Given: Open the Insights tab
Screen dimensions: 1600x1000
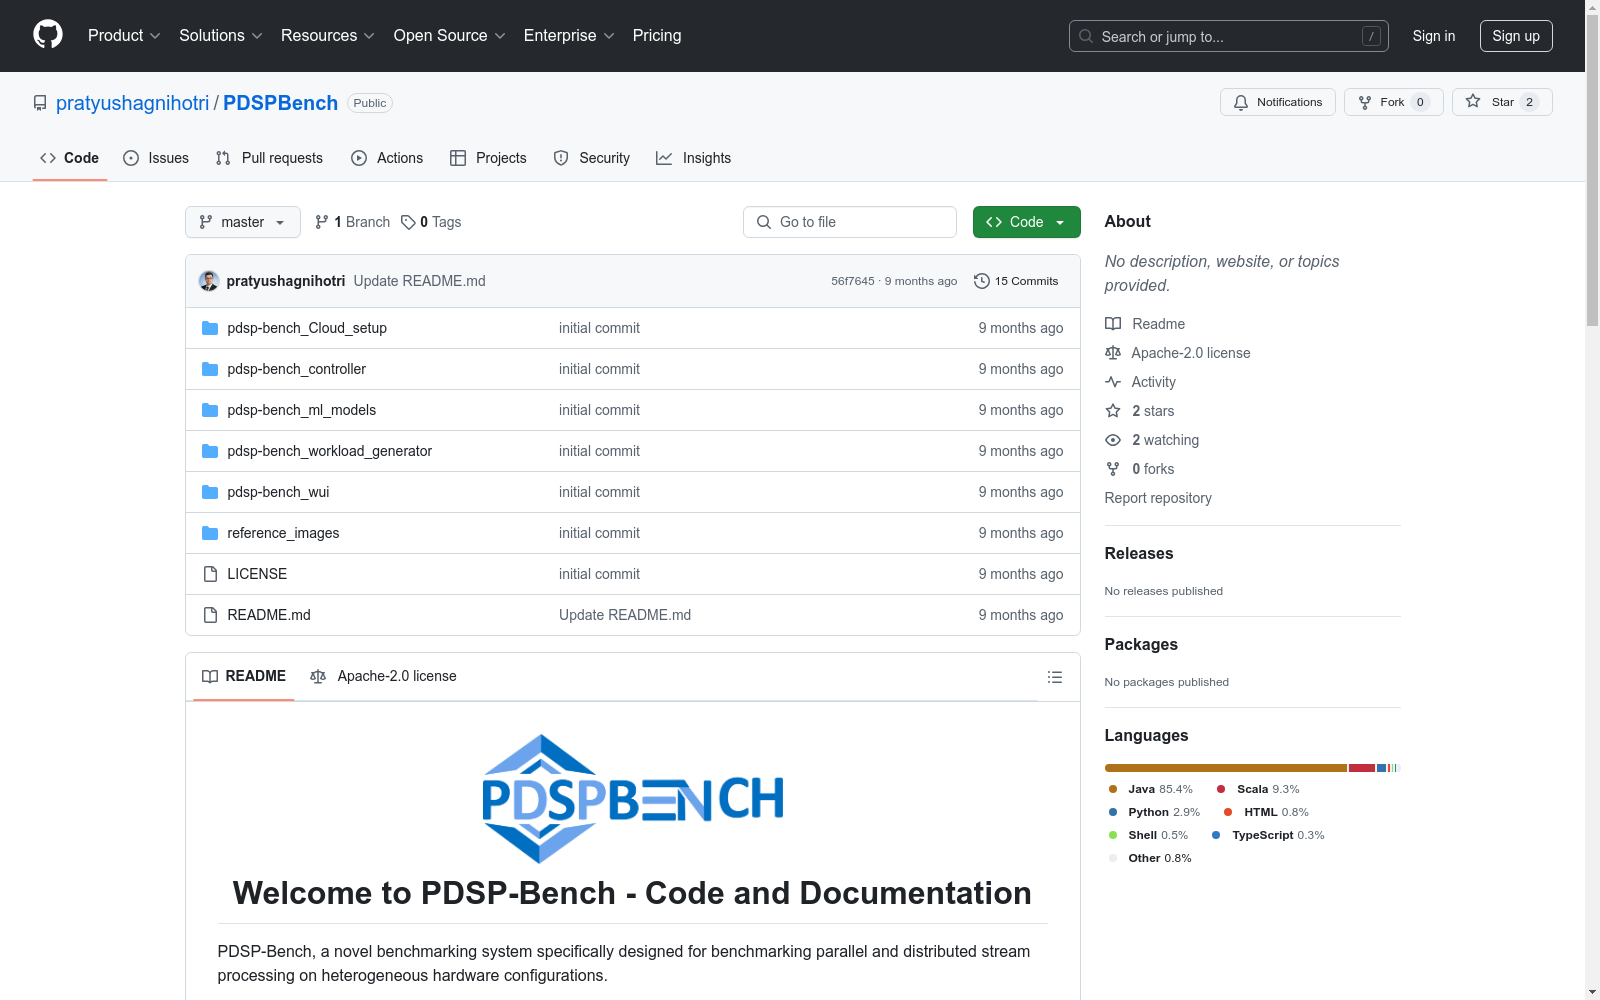Looking at the screenshot, I should click(x=693, y=158).
